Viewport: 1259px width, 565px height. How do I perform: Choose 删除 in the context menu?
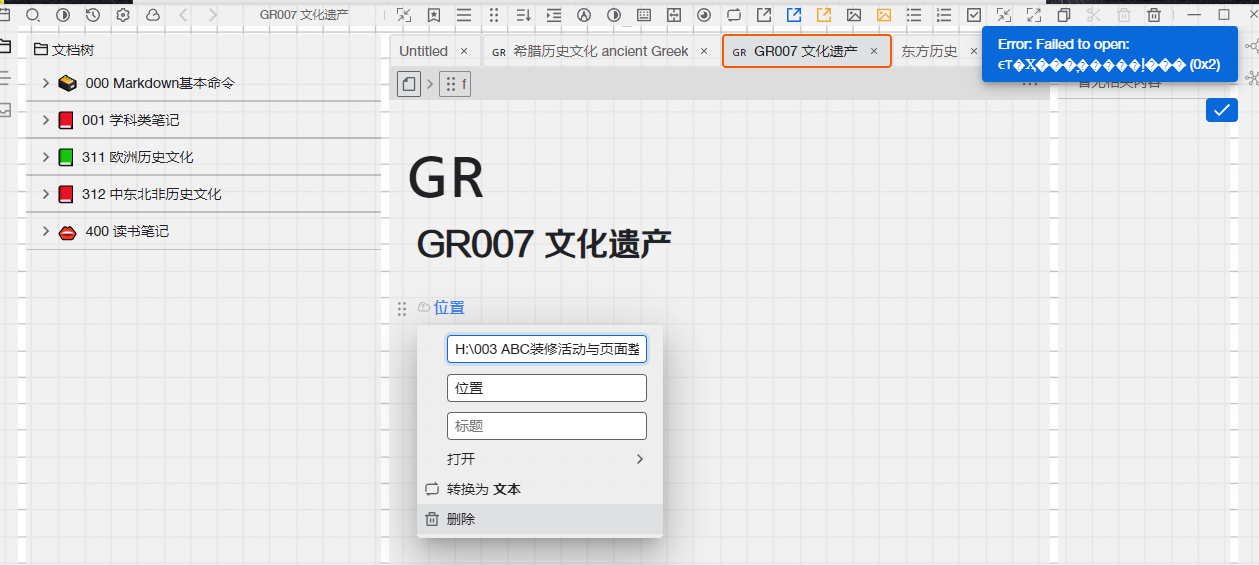540,519
